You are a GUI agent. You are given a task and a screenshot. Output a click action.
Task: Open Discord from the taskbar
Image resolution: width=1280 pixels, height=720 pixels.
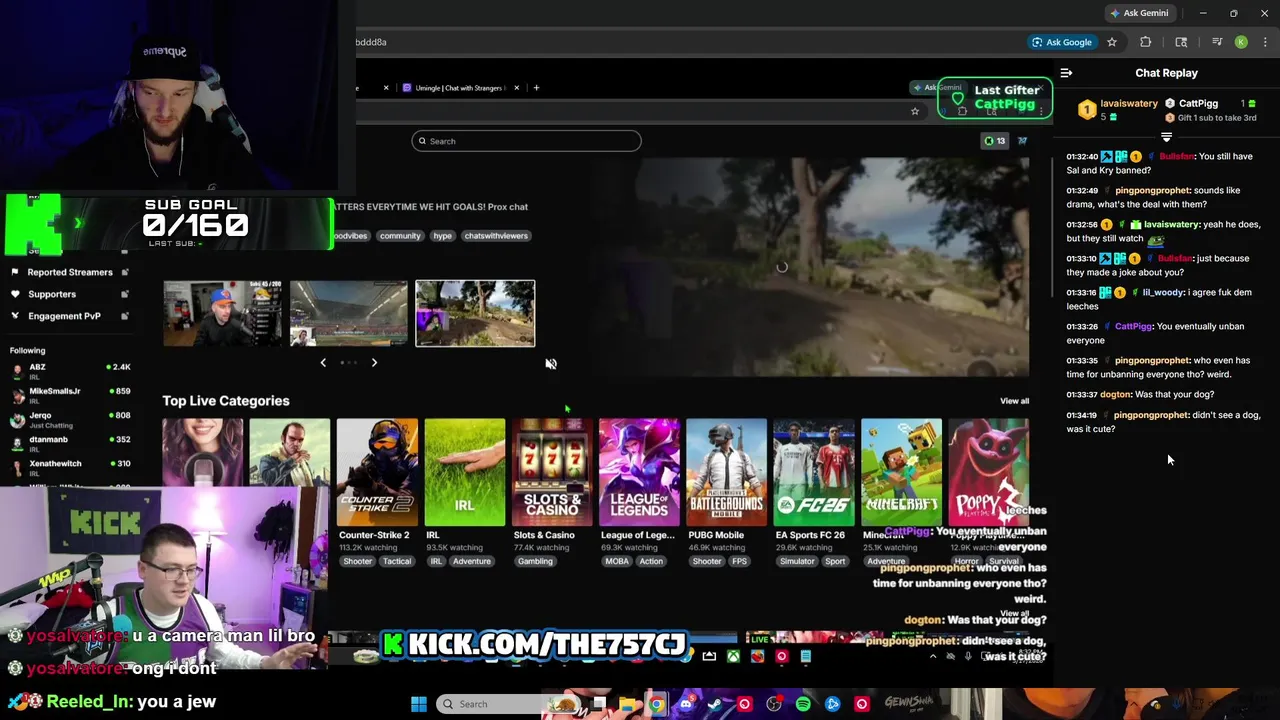click(686, 704)
